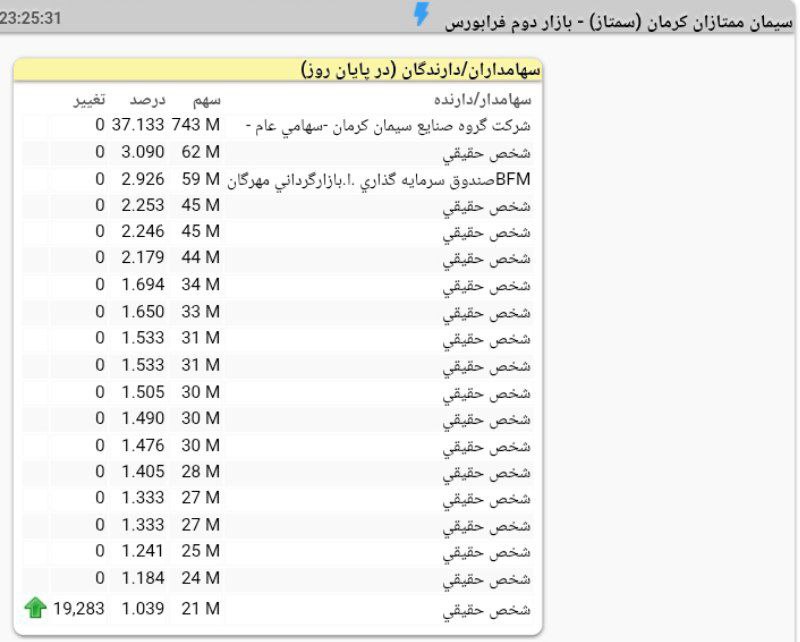800x642 pixels.
Task: Click the سهامدار/دارنده column header
Action: [x=483, y=99]
